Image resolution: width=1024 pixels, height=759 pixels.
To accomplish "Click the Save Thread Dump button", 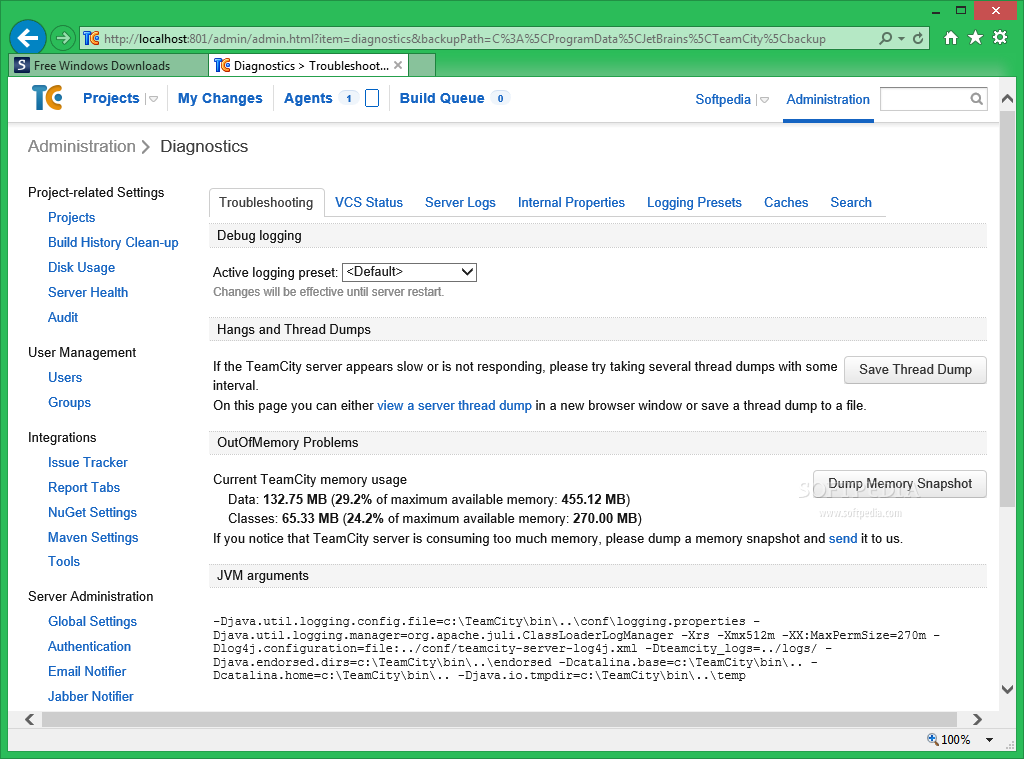I will coord(915,370).
